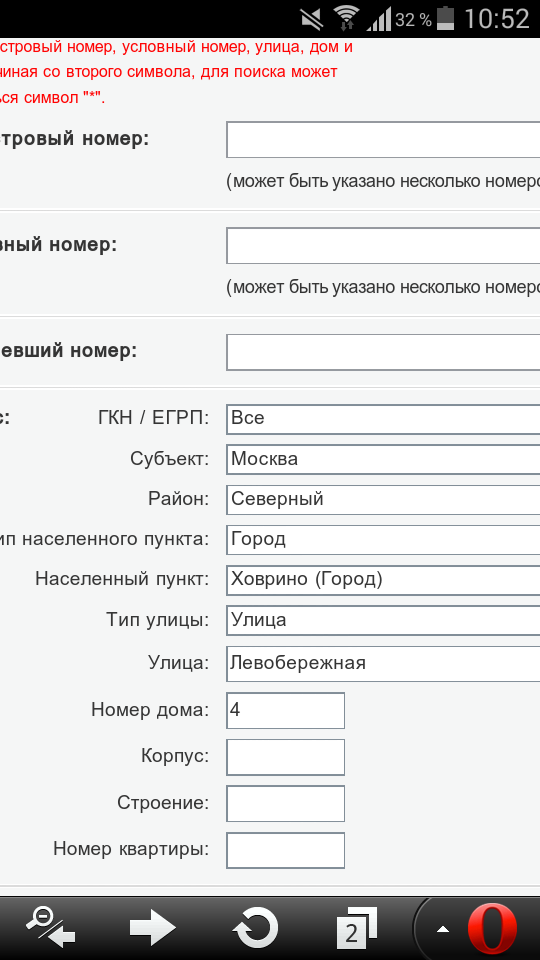Tap the muted sound status icon
Screen dimensions: 540x960
click(313, 19)
